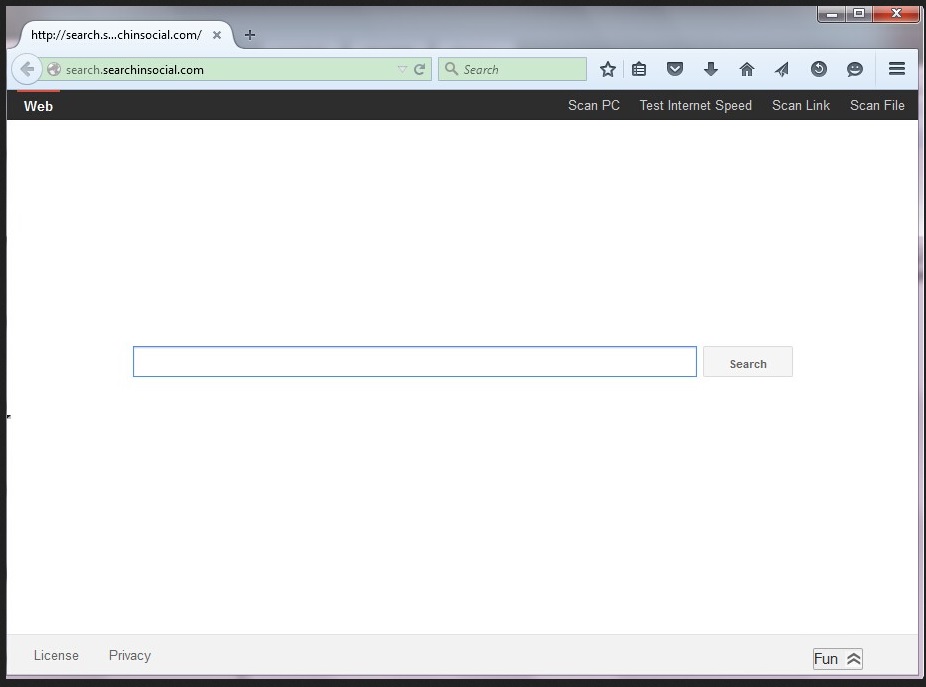Go back with the browser back arrow
The width and height of the screenshot is (926, 687).
click(x=27, y=69)
